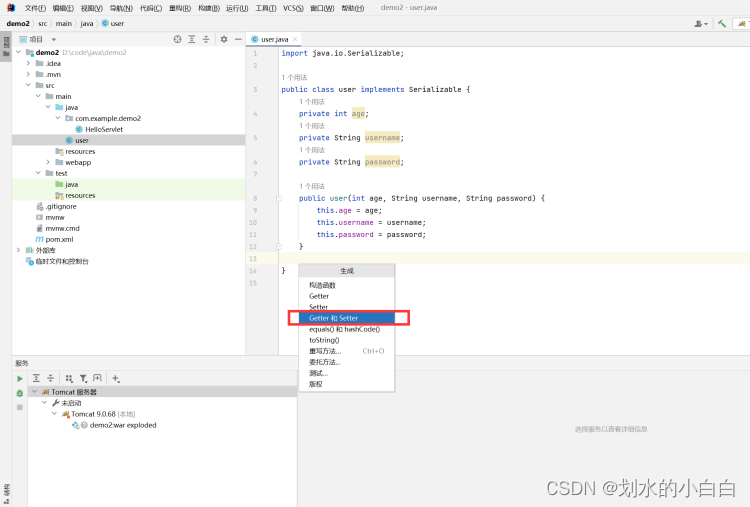Open the VCS(S) menu
750x507 pixels.
point(293,8)
